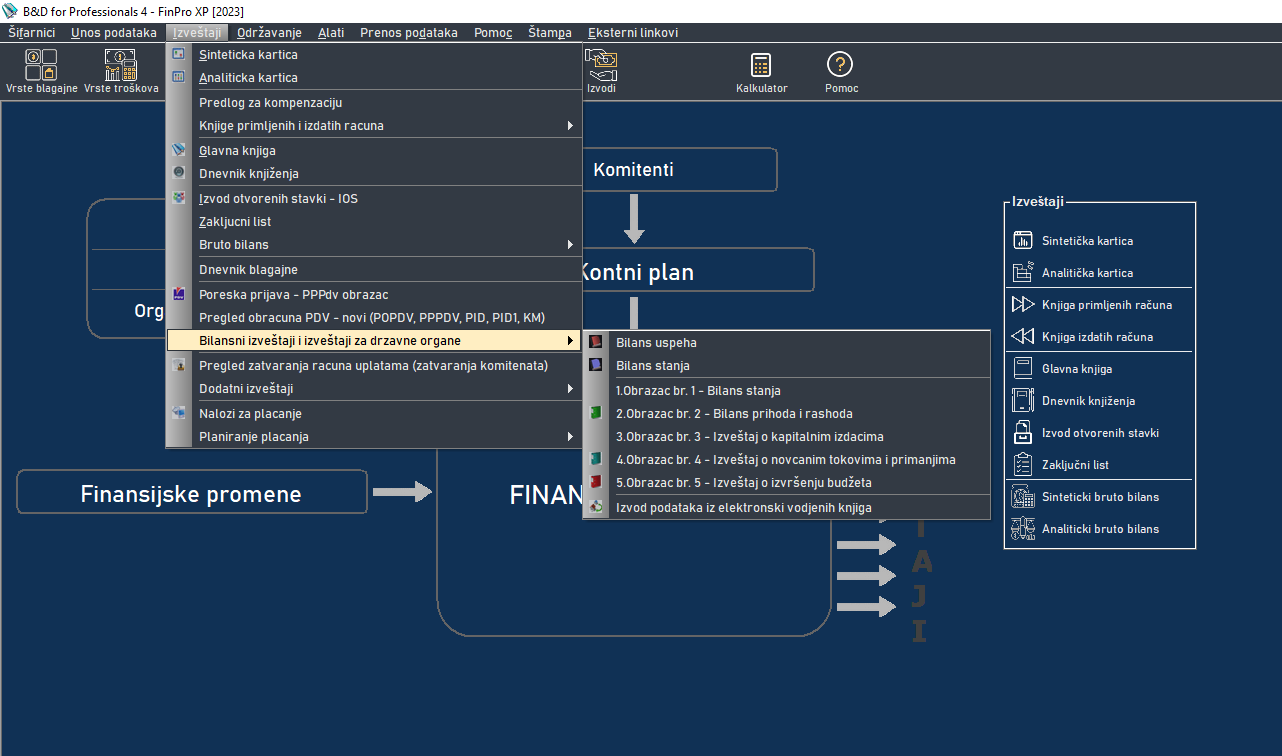
Task: Click the Kontni plan diagram button
Action: [697, 272]
